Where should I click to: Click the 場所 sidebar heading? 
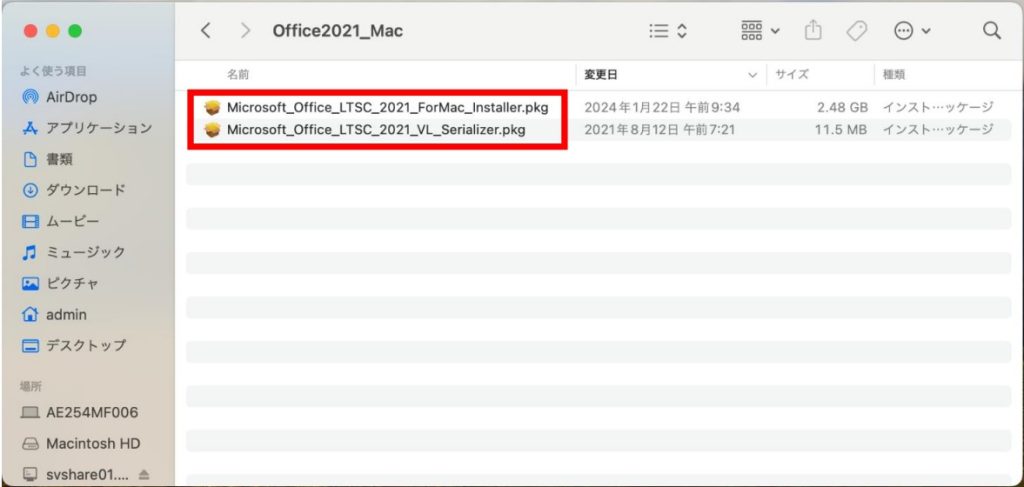31,386
